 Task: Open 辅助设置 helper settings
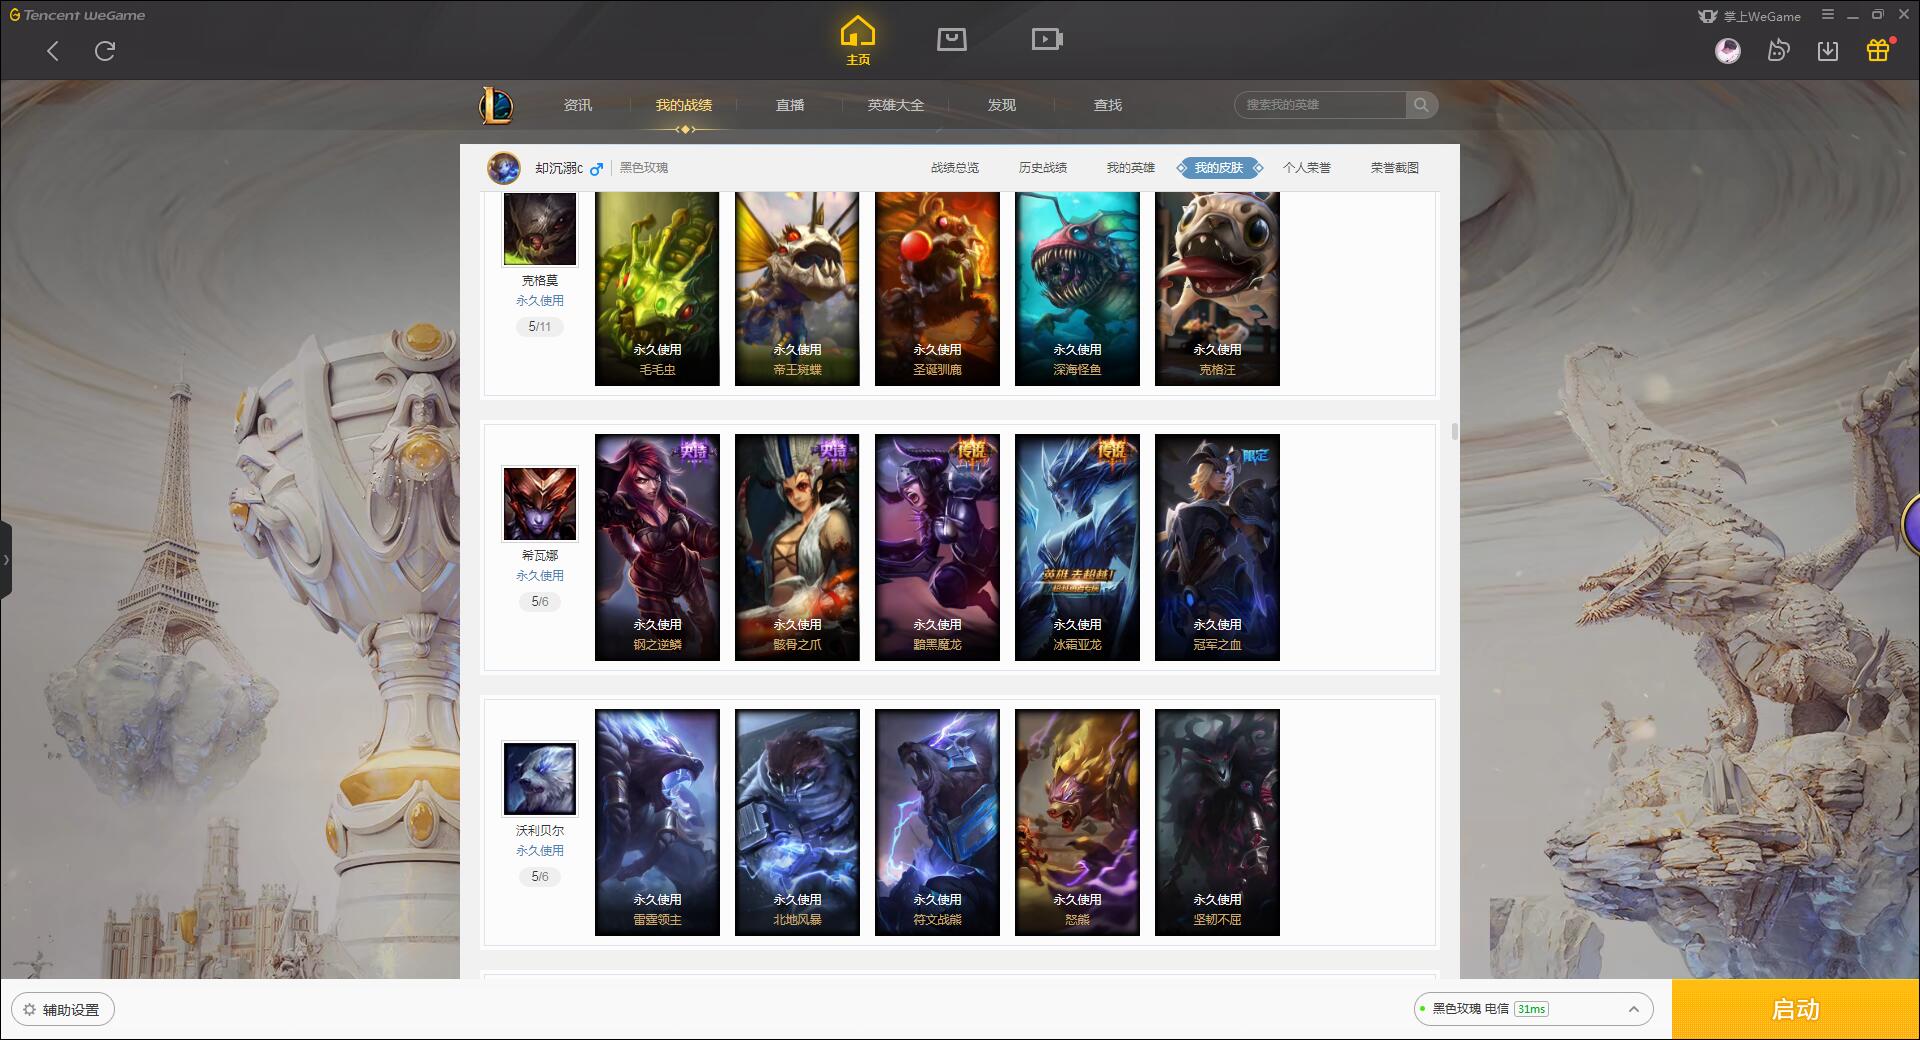click(x=63, y=1010)
